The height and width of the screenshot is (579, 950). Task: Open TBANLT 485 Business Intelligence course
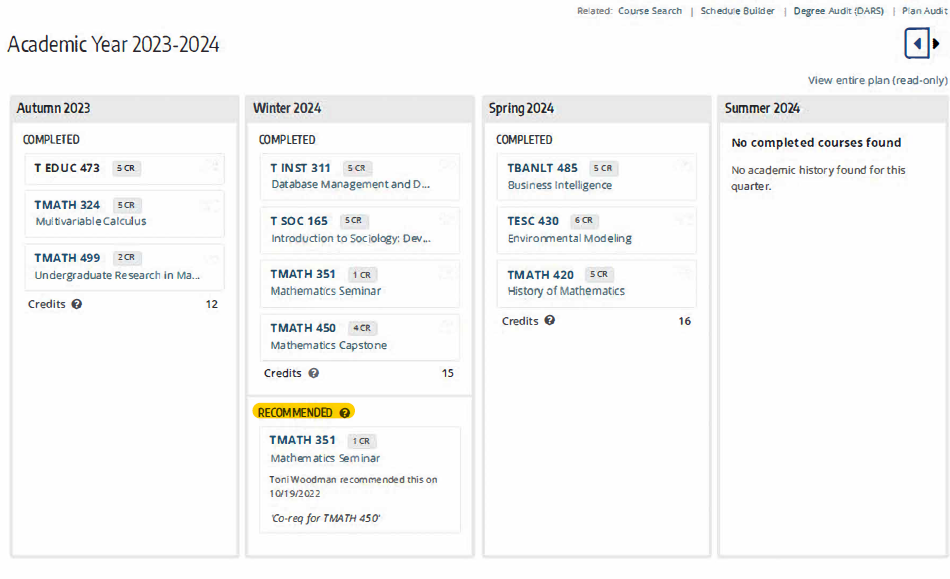coord(542,168)
